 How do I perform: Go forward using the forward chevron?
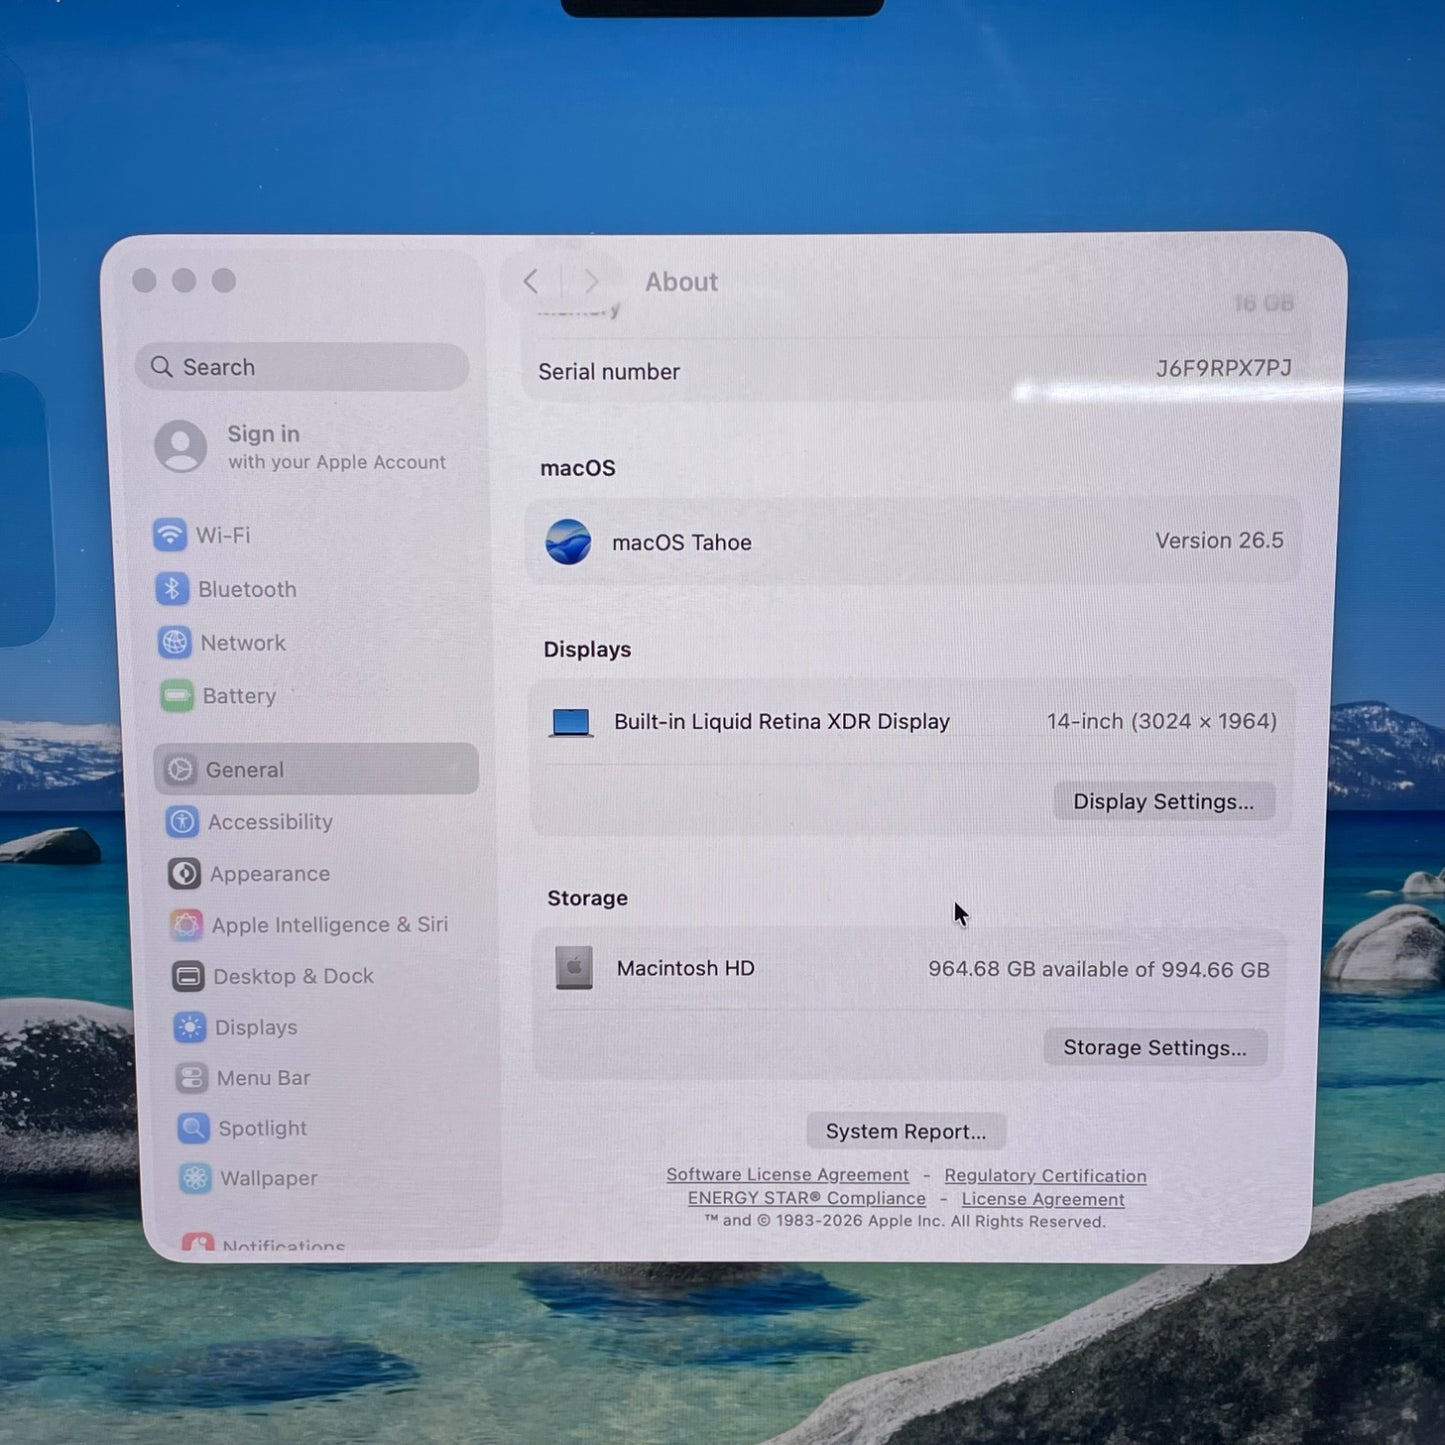tap(591, 282)
